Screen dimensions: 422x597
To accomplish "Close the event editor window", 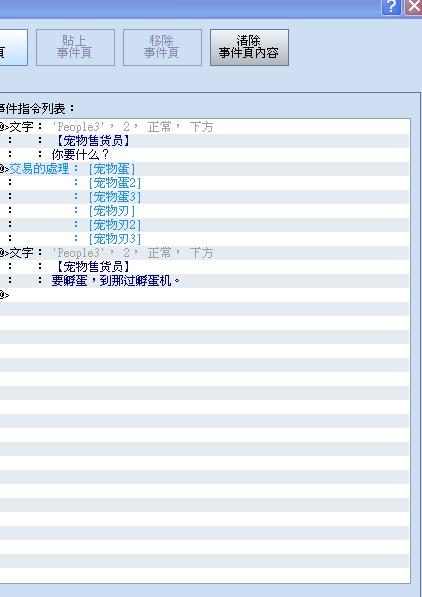I will tap(414, 7).
